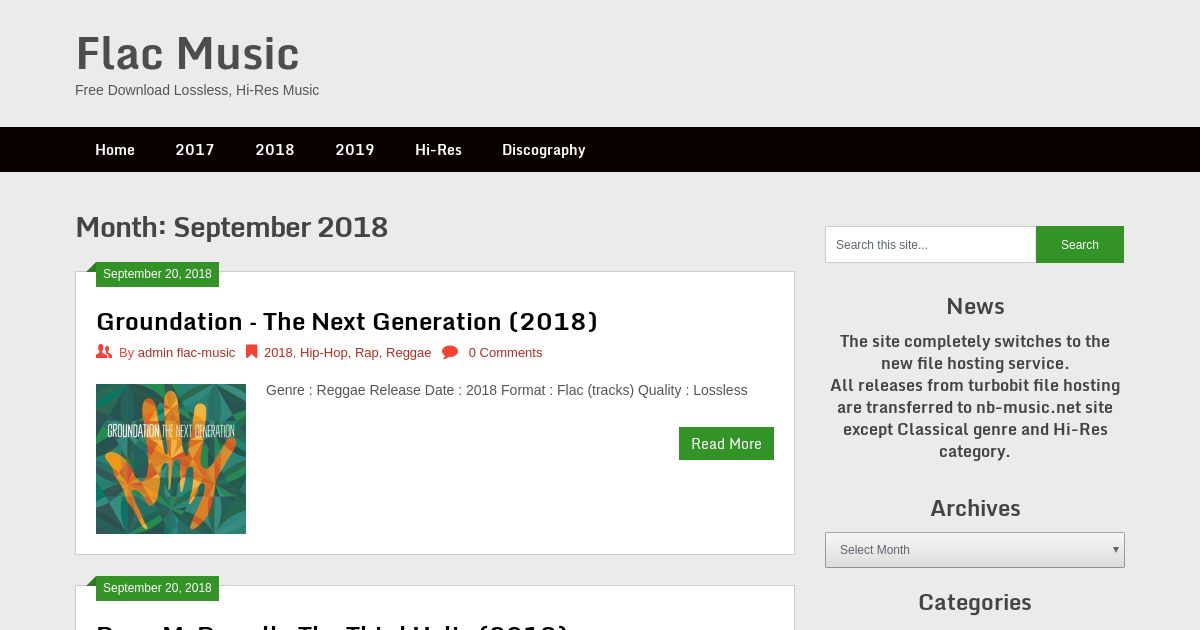This screenshot has height=630, width=1200.
Task: Click the Groundation album cover thumbnail
Action: (171, 459)
